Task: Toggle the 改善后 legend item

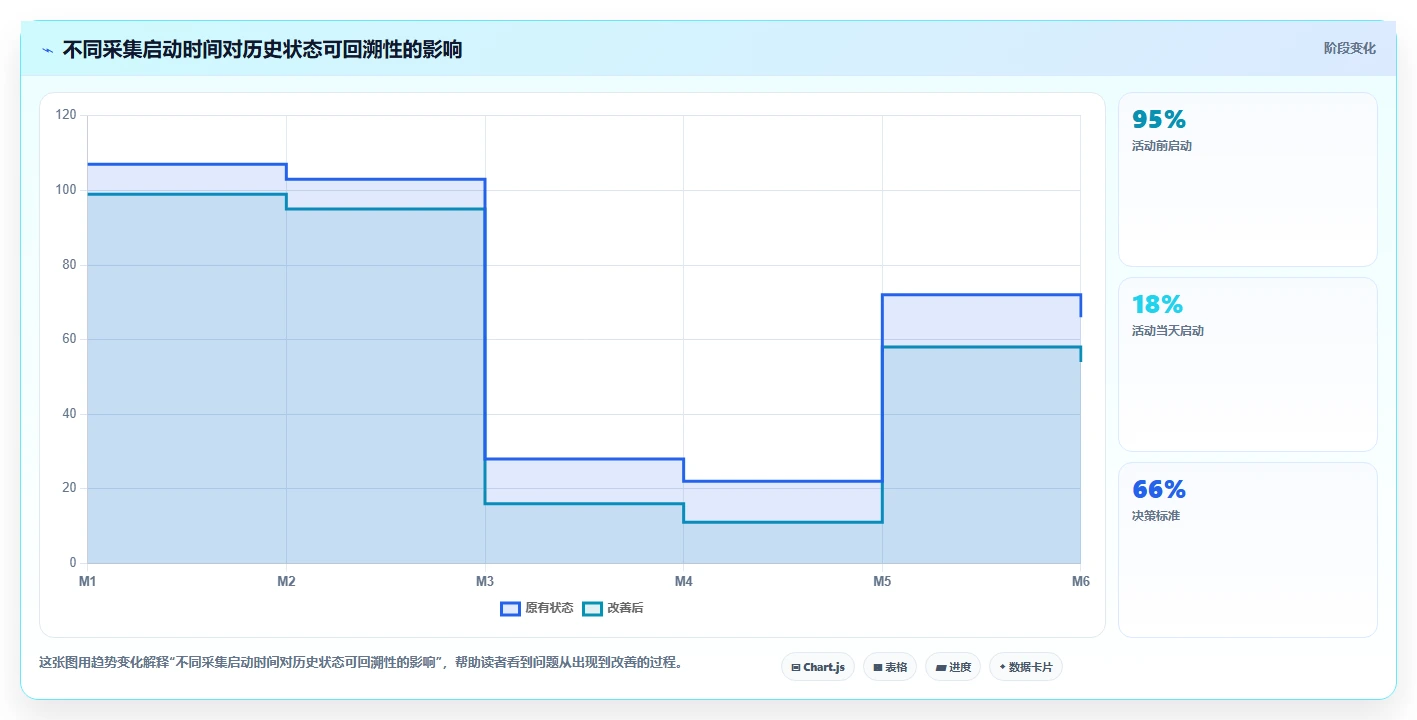Action: 613,608
